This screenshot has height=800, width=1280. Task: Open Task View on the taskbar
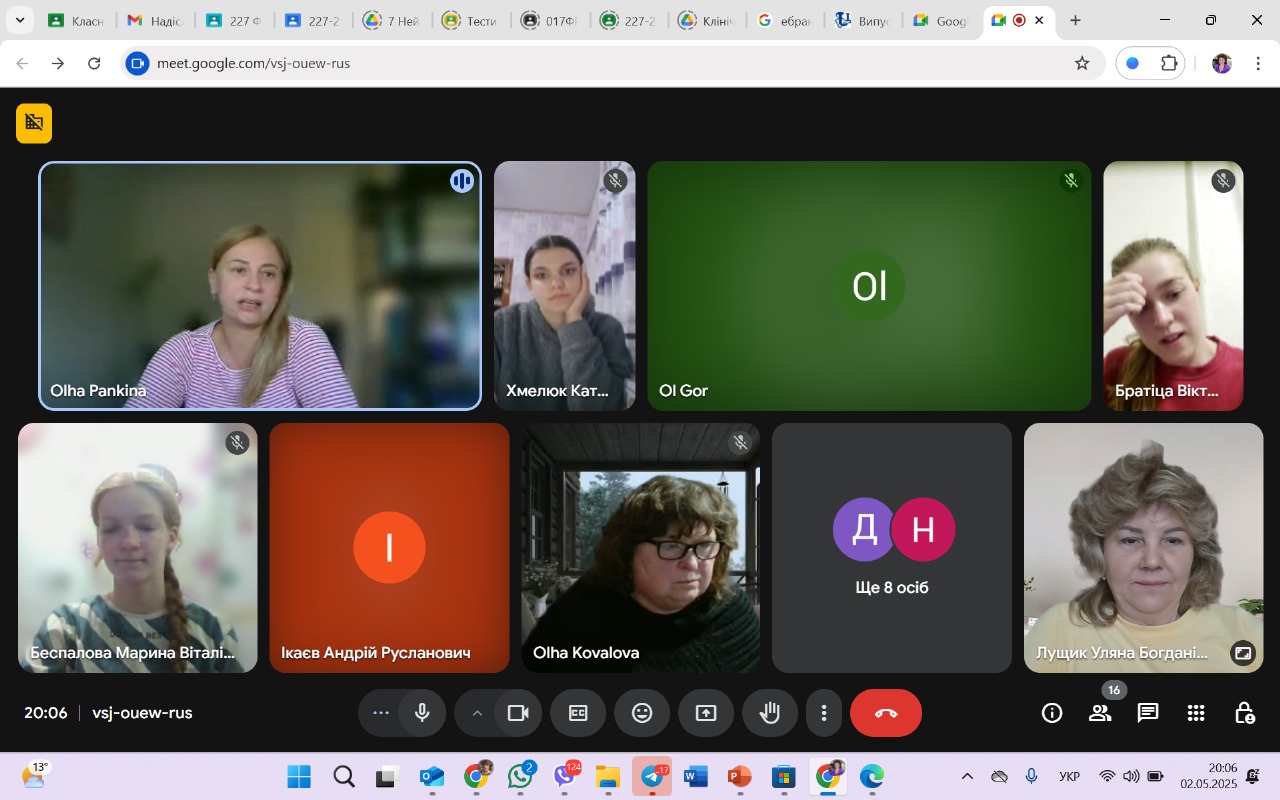coord(388,776)
